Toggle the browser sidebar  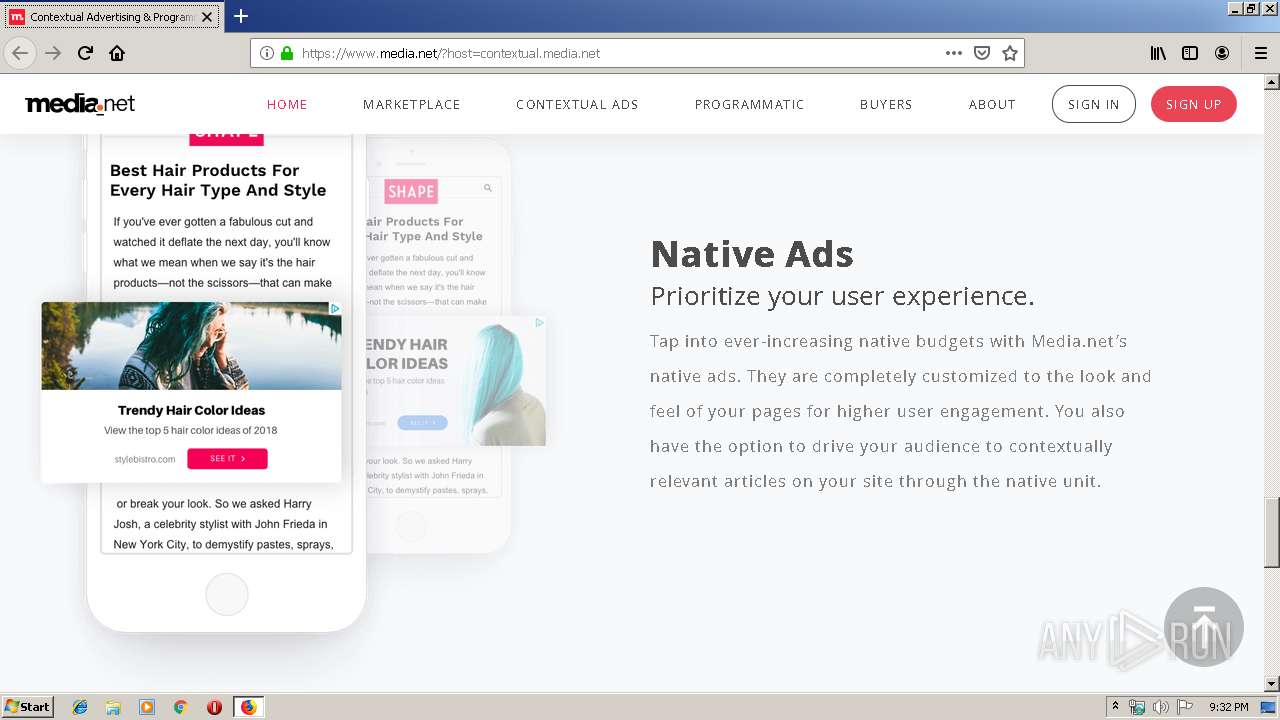coord(1190,53)
